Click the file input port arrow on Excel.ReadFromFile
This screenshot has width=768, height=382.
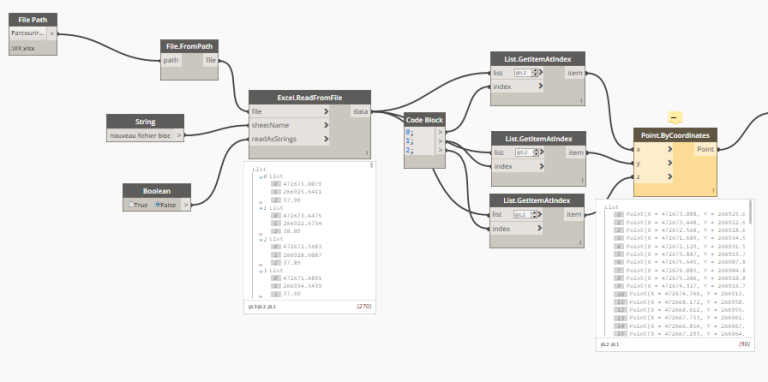click(x=326, y=112)
